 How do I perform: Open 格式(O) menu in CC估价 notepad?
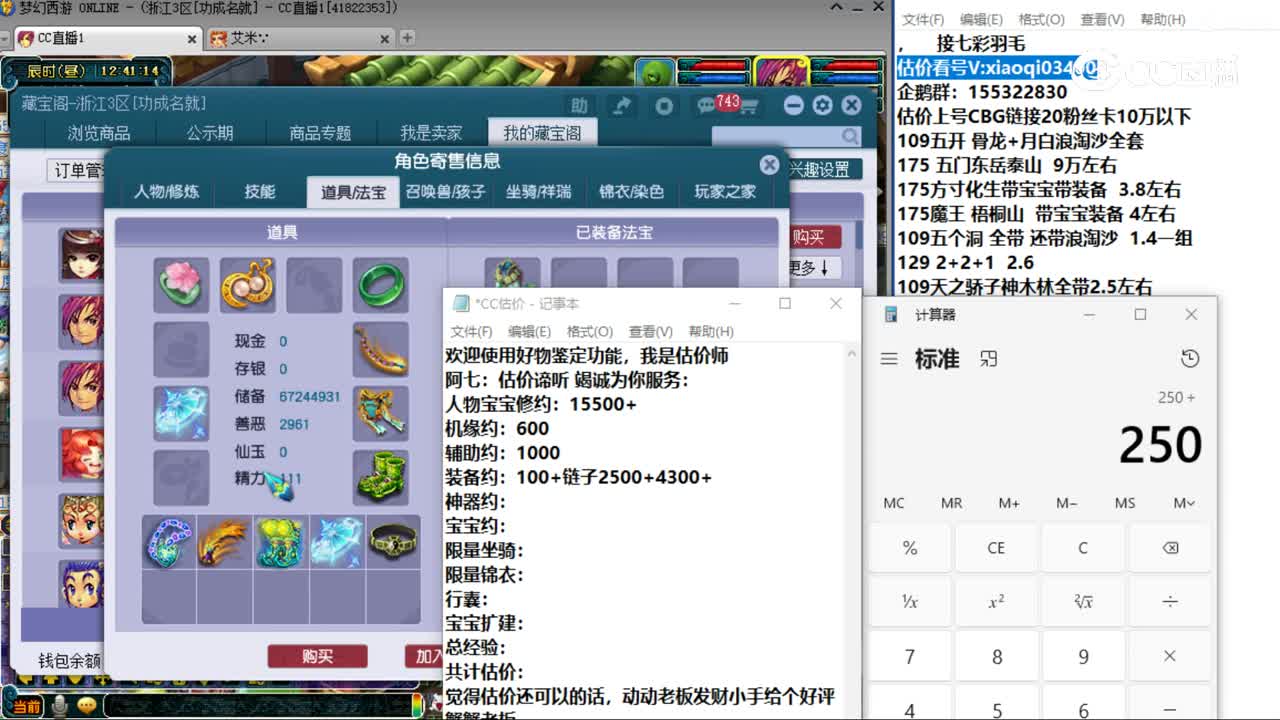(x=590, y=331)
